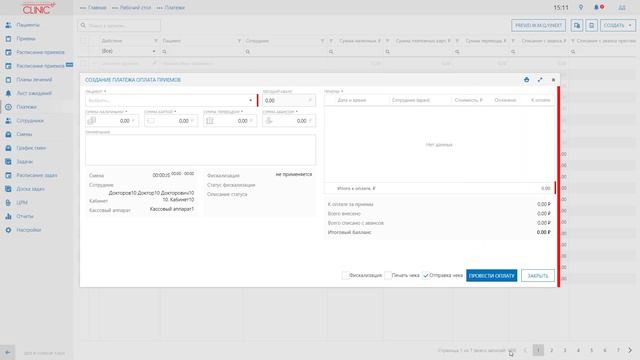Open Пациенты in the sidebar
Screen dimensions: 640x360
[x=28, y=25]
